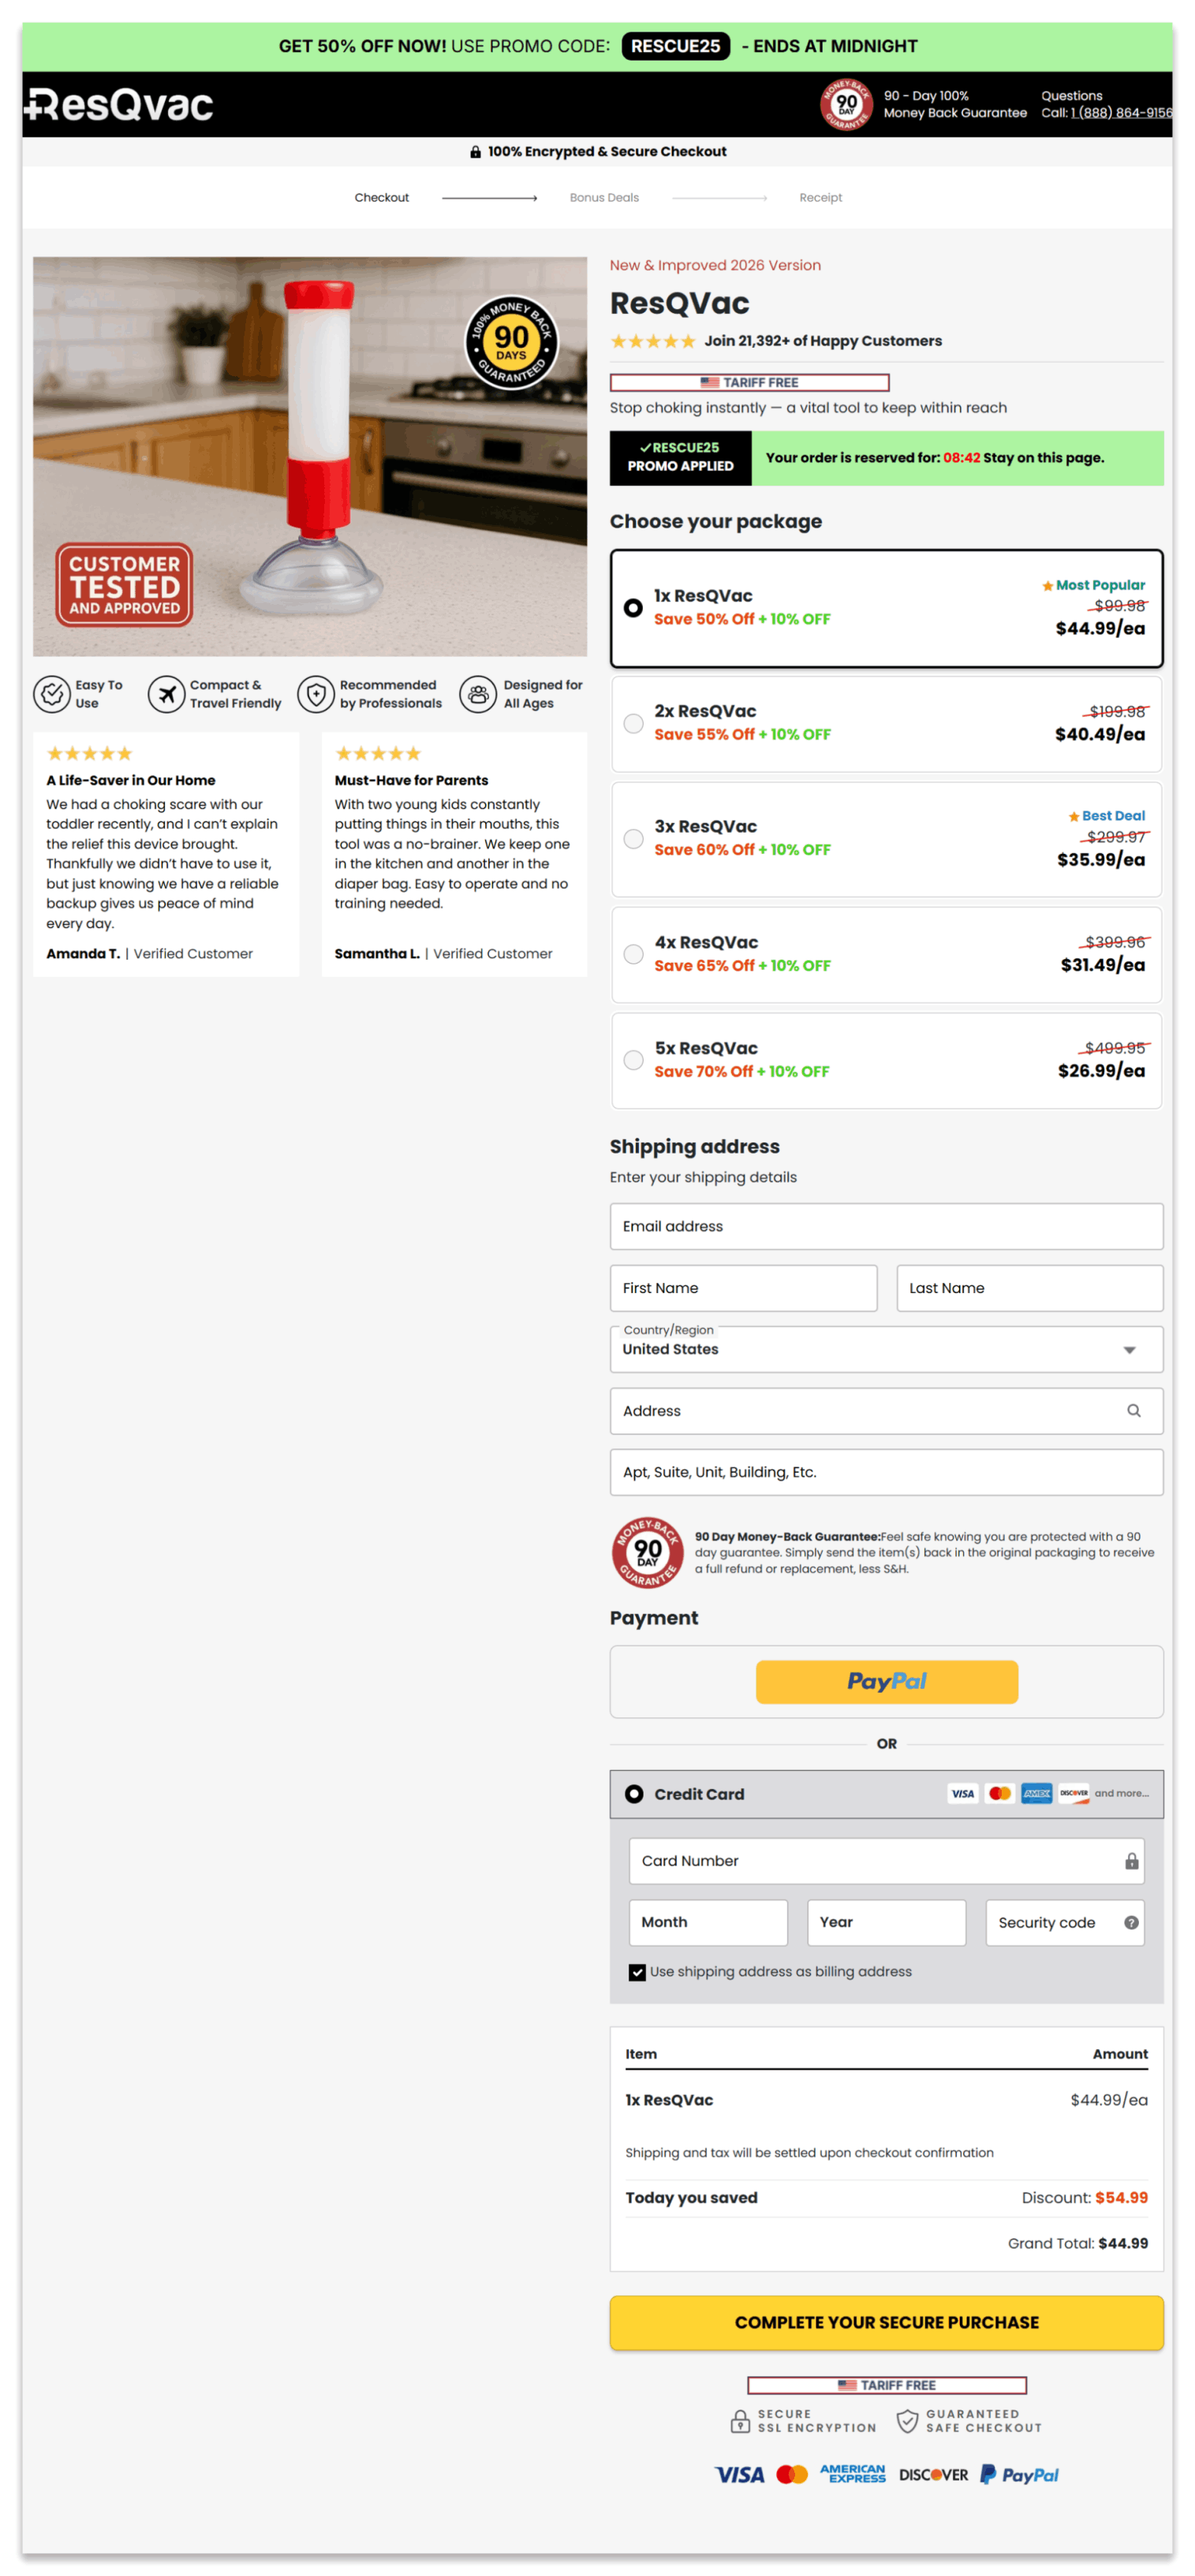
Task: Click the First Name input field
Action: tap(743, 1289)
